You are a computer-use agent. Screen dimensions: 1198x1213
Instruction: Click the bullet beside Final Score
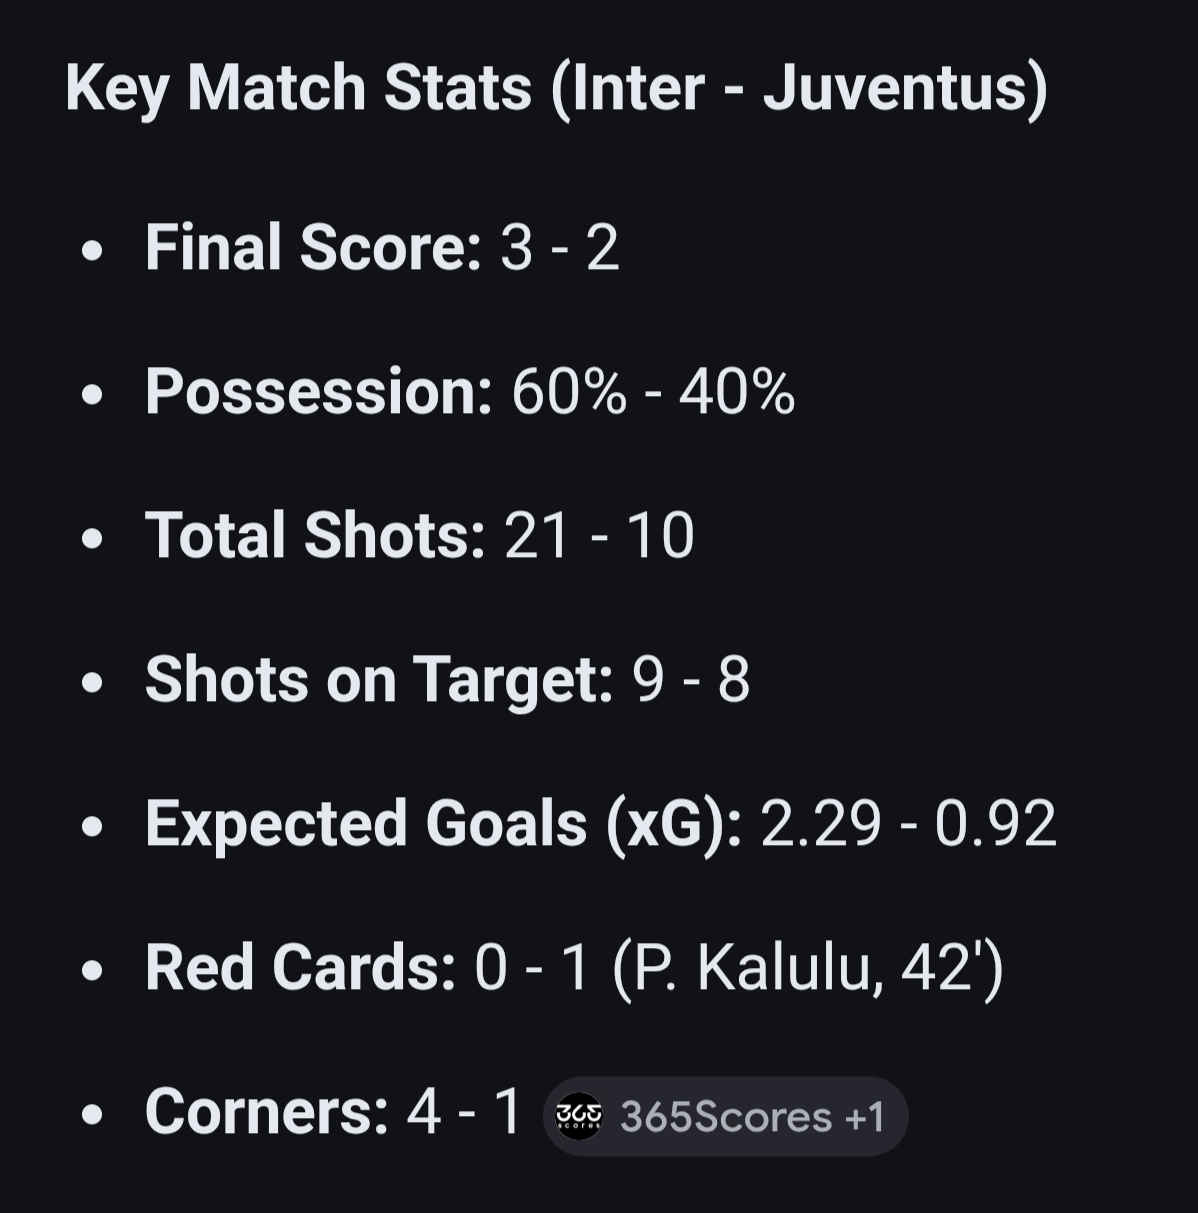click(92, 250)
